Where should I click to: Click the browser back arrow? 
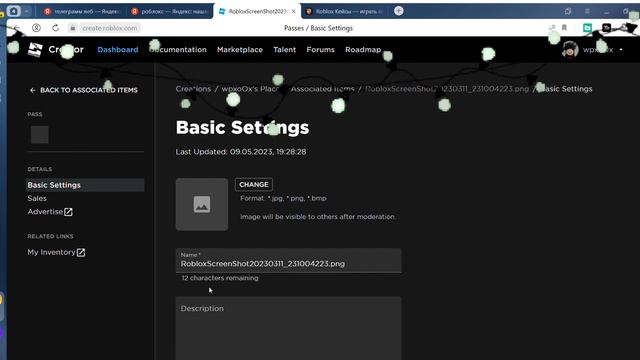click(16, 28)
